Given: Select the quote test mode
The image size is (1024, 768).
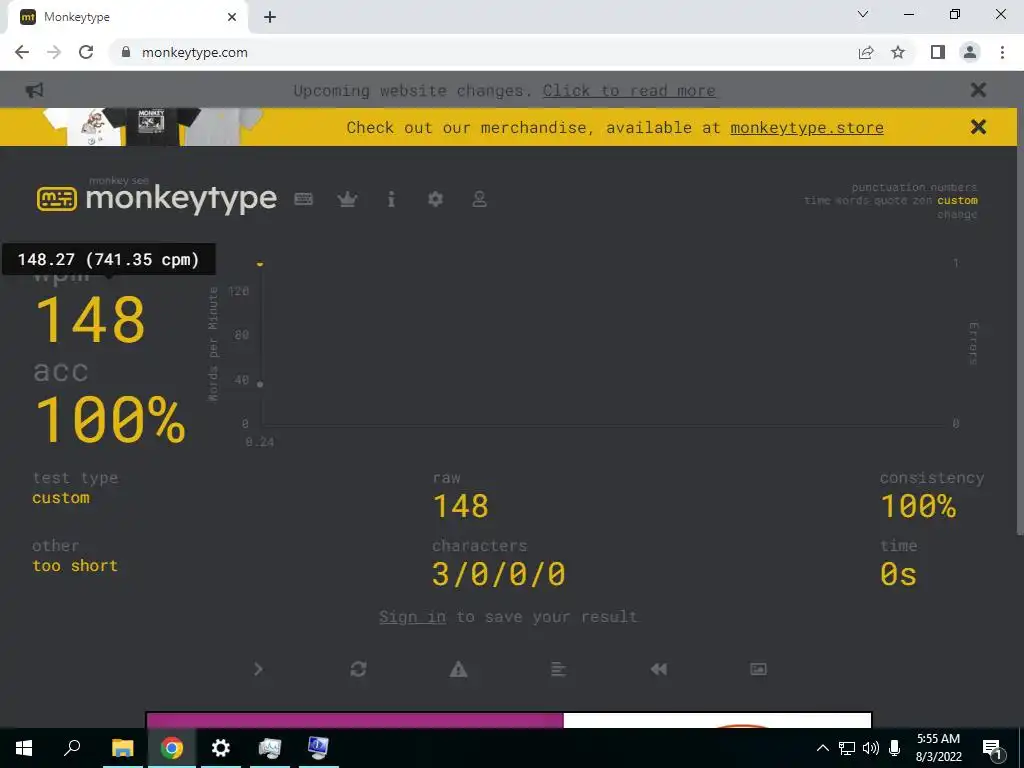Looking at the screenshot, I should pos(891,200).
